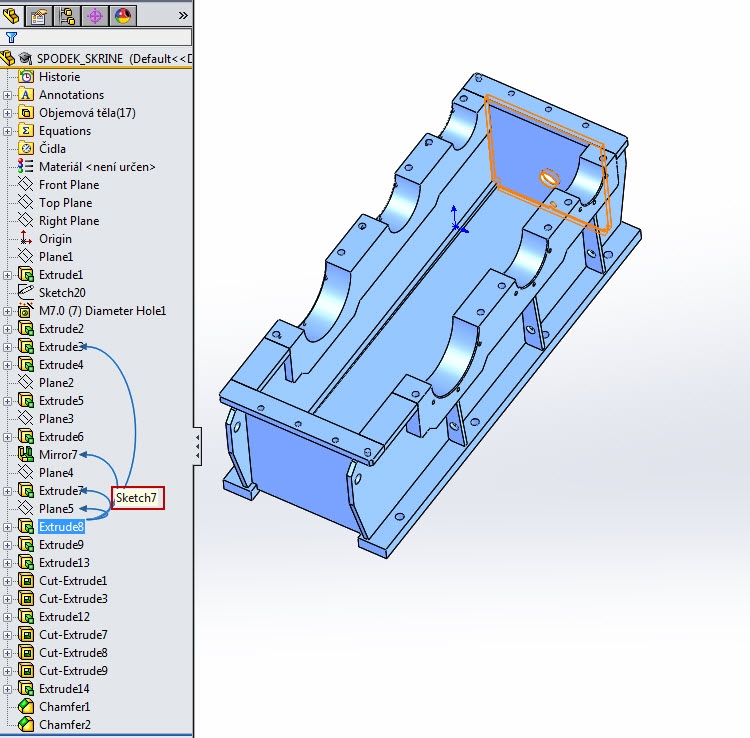Open the DimXpertManager tab

point(95,16)
